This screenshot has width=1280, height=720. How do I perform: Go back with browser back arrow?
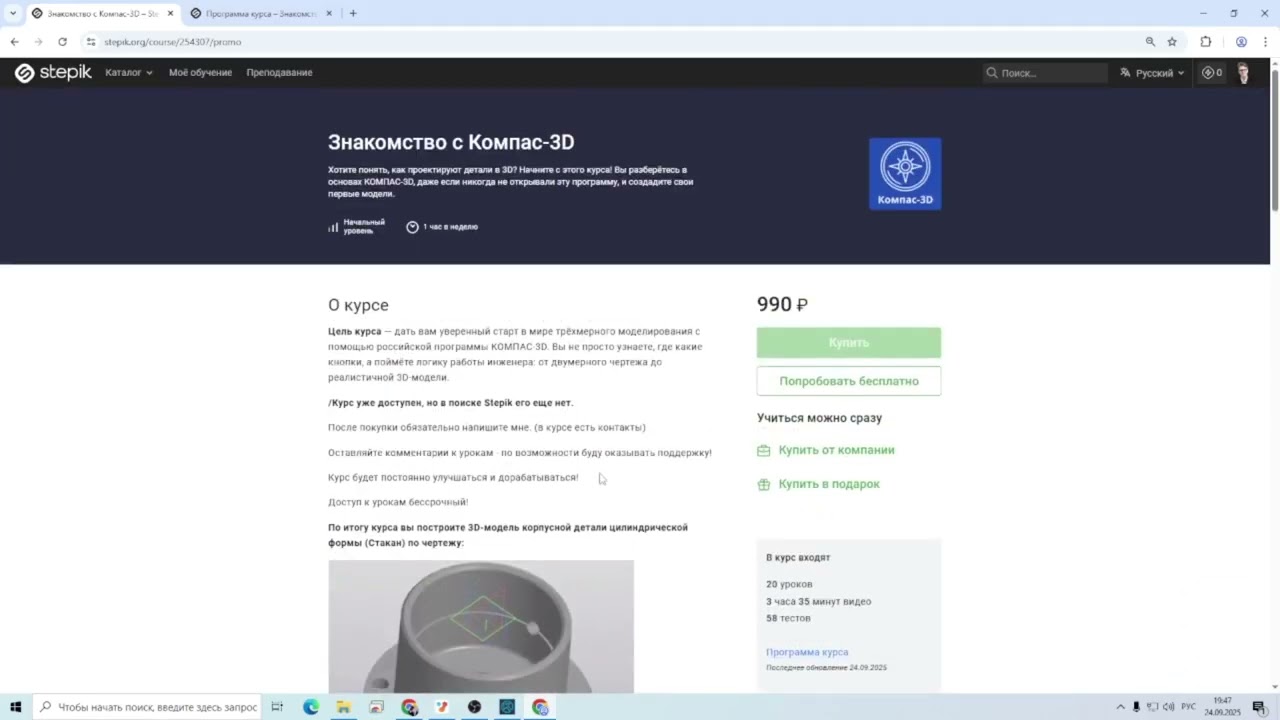click(x=14, y=42)
